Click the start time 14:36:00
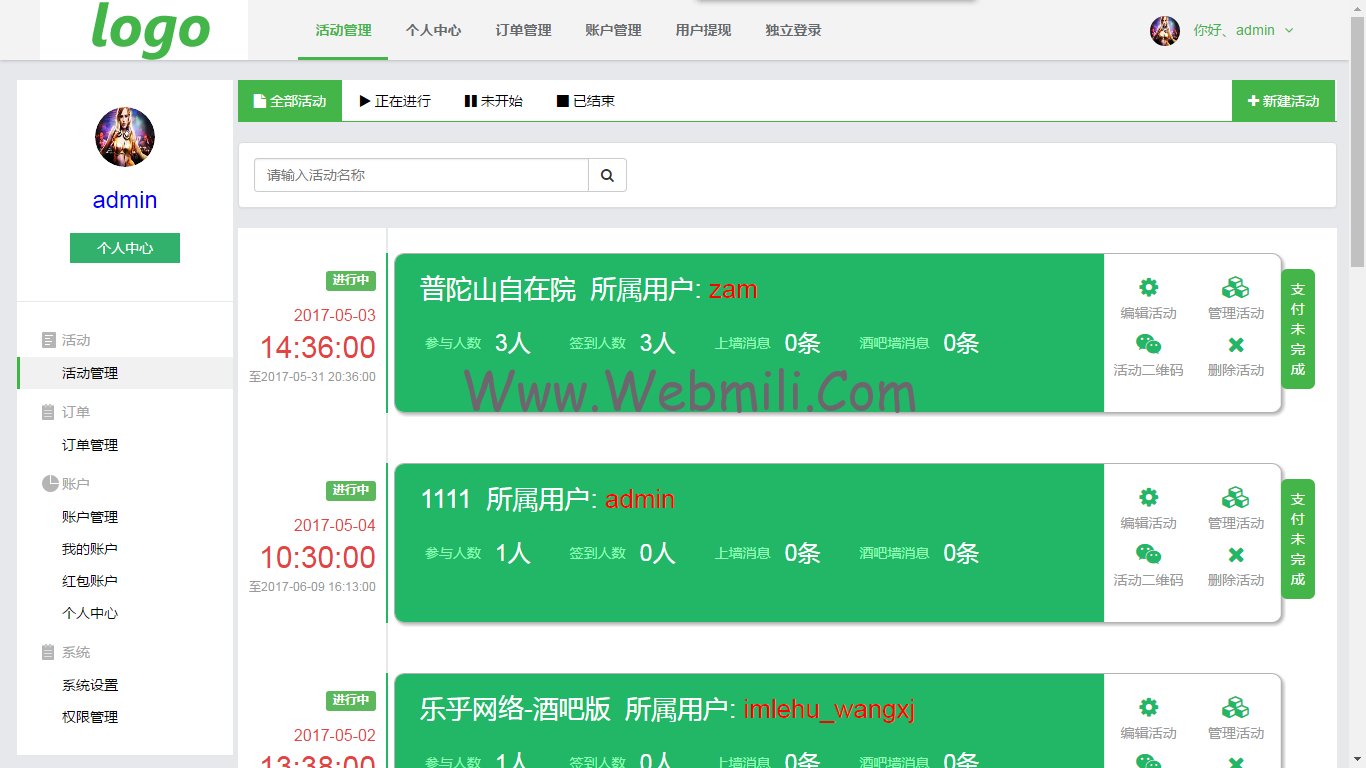The height and width of the screenshot is (768, 1366). (x=318, y=348)
